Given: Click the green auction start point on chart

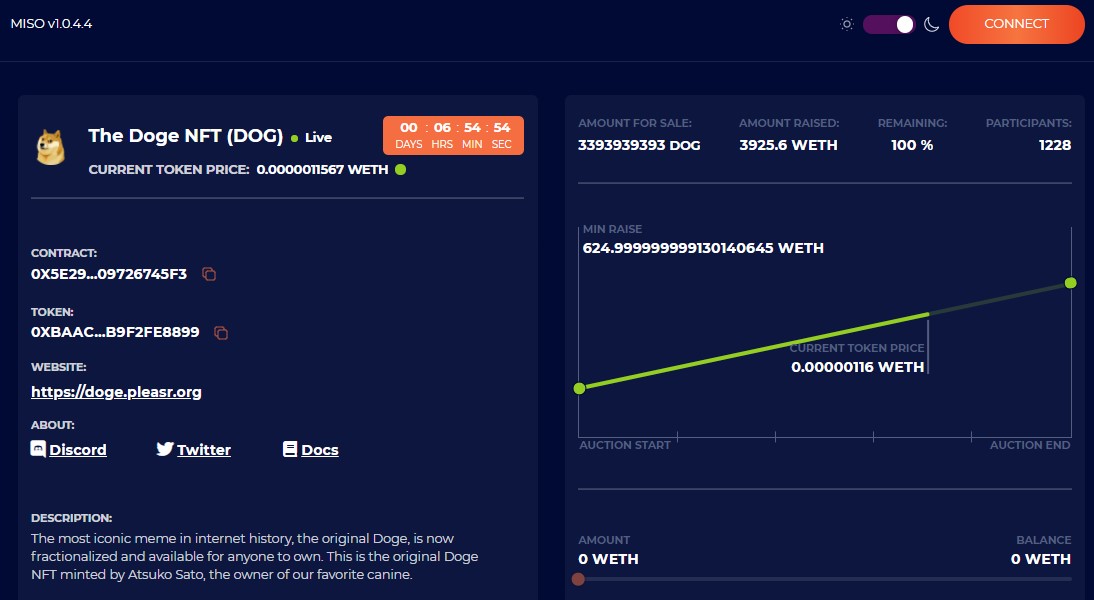Looking at the screenshot, I should point(579,389).
